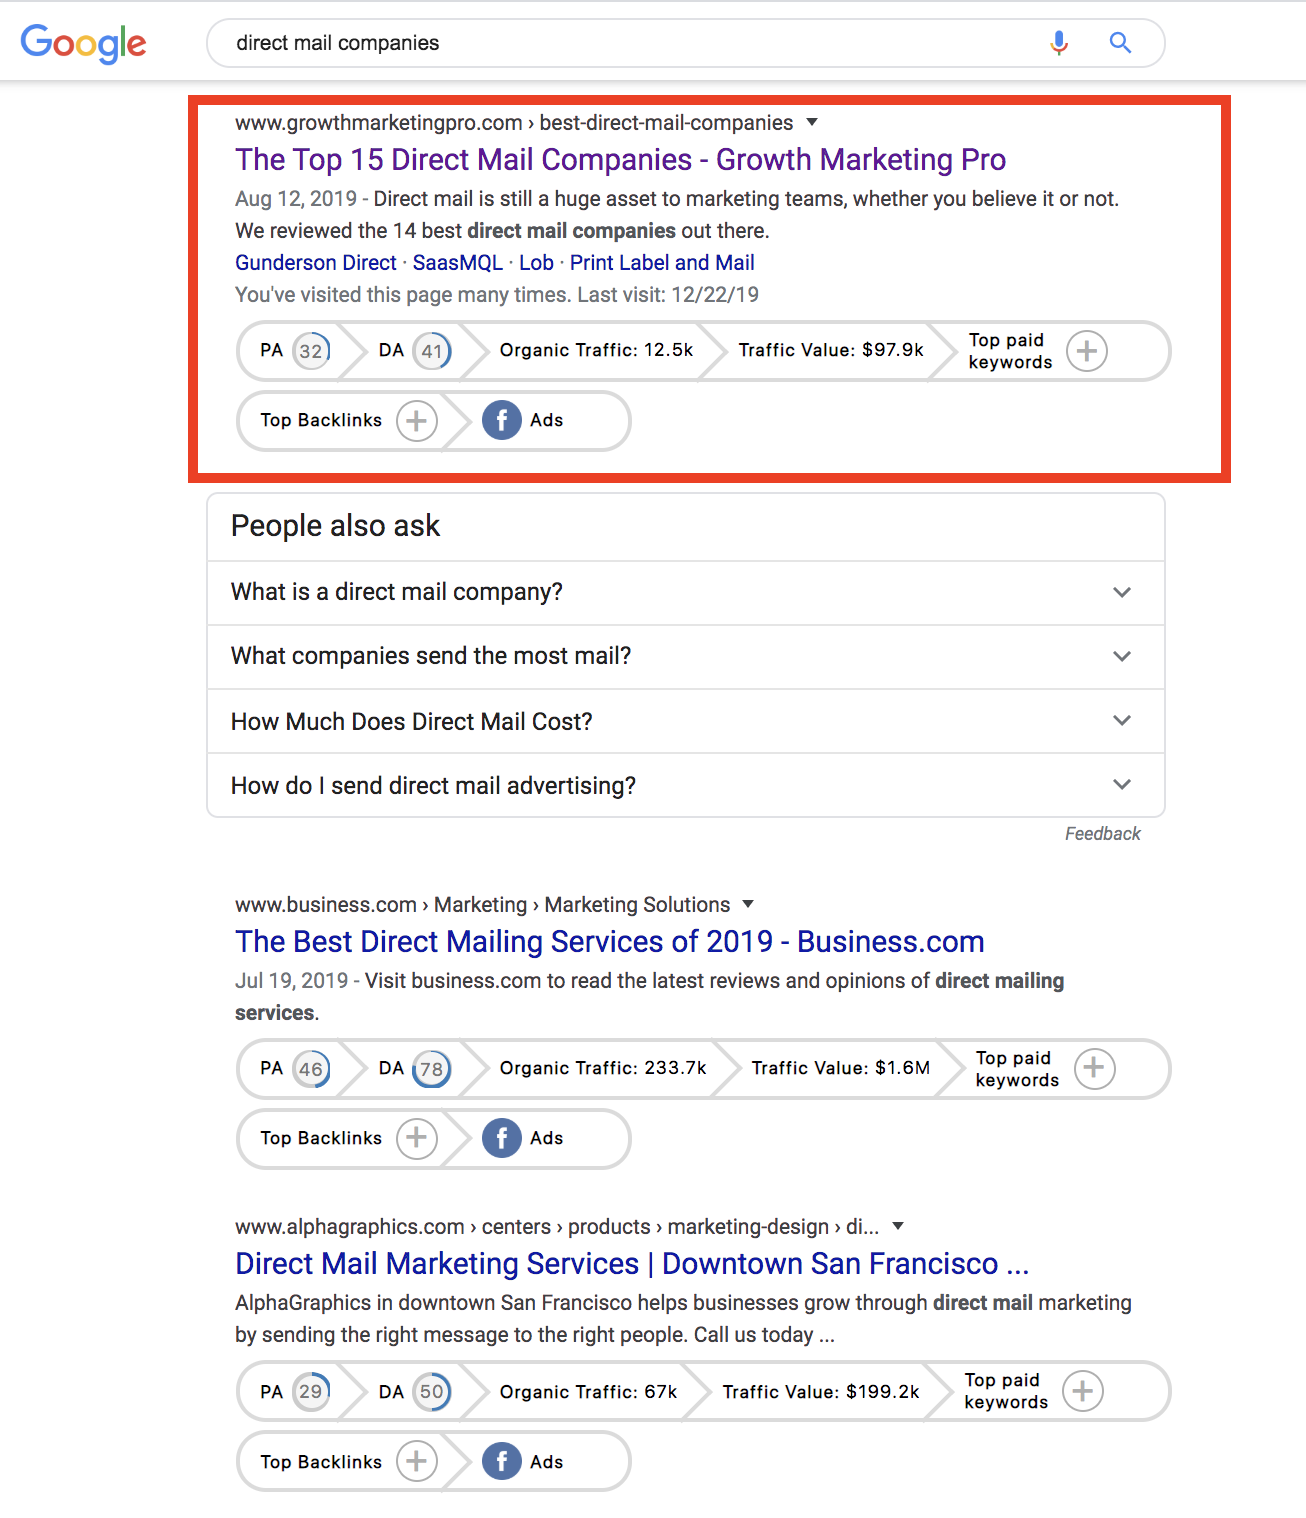Click Organic Traffic: 12.5k metric
Viewport: 1306px width, 1518px height.
[x=596, y=350]
